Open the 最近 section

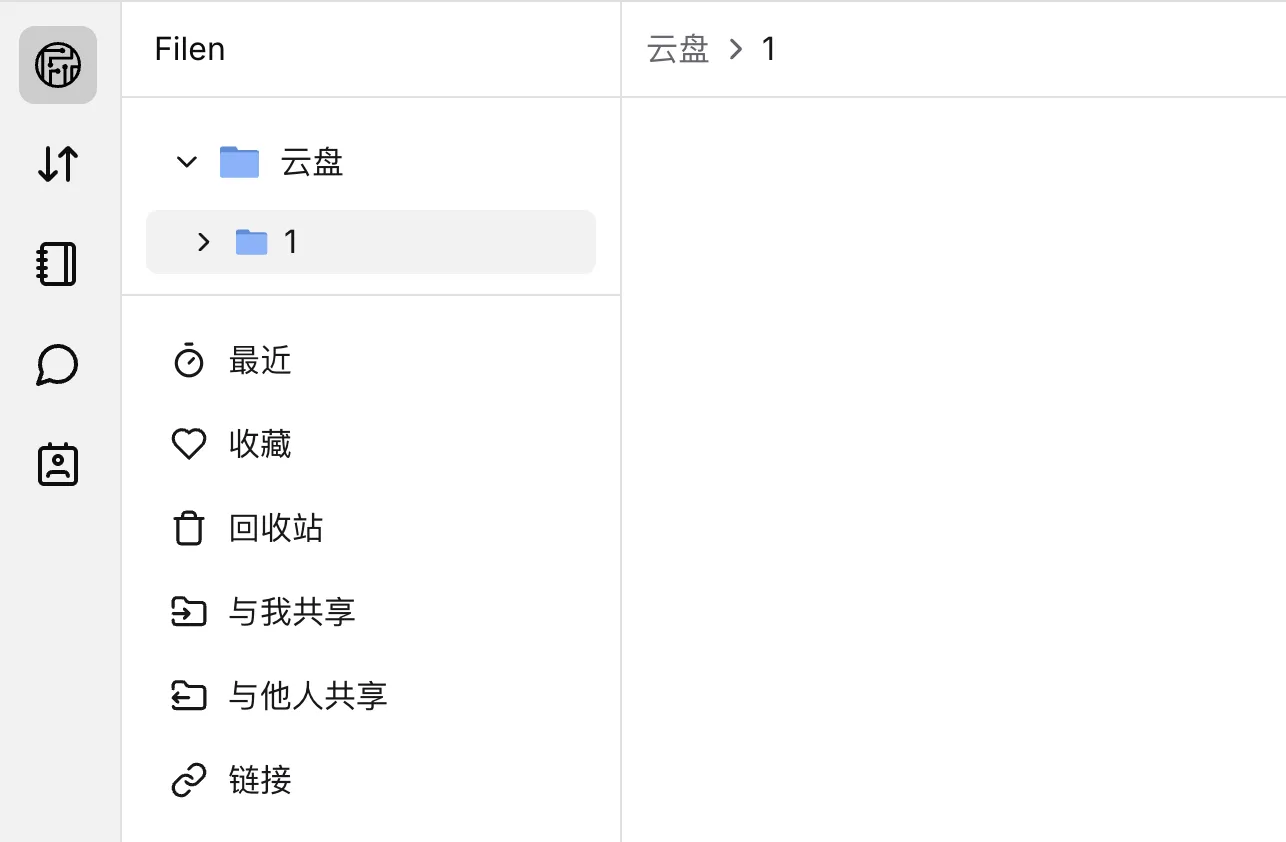point(260,360)
